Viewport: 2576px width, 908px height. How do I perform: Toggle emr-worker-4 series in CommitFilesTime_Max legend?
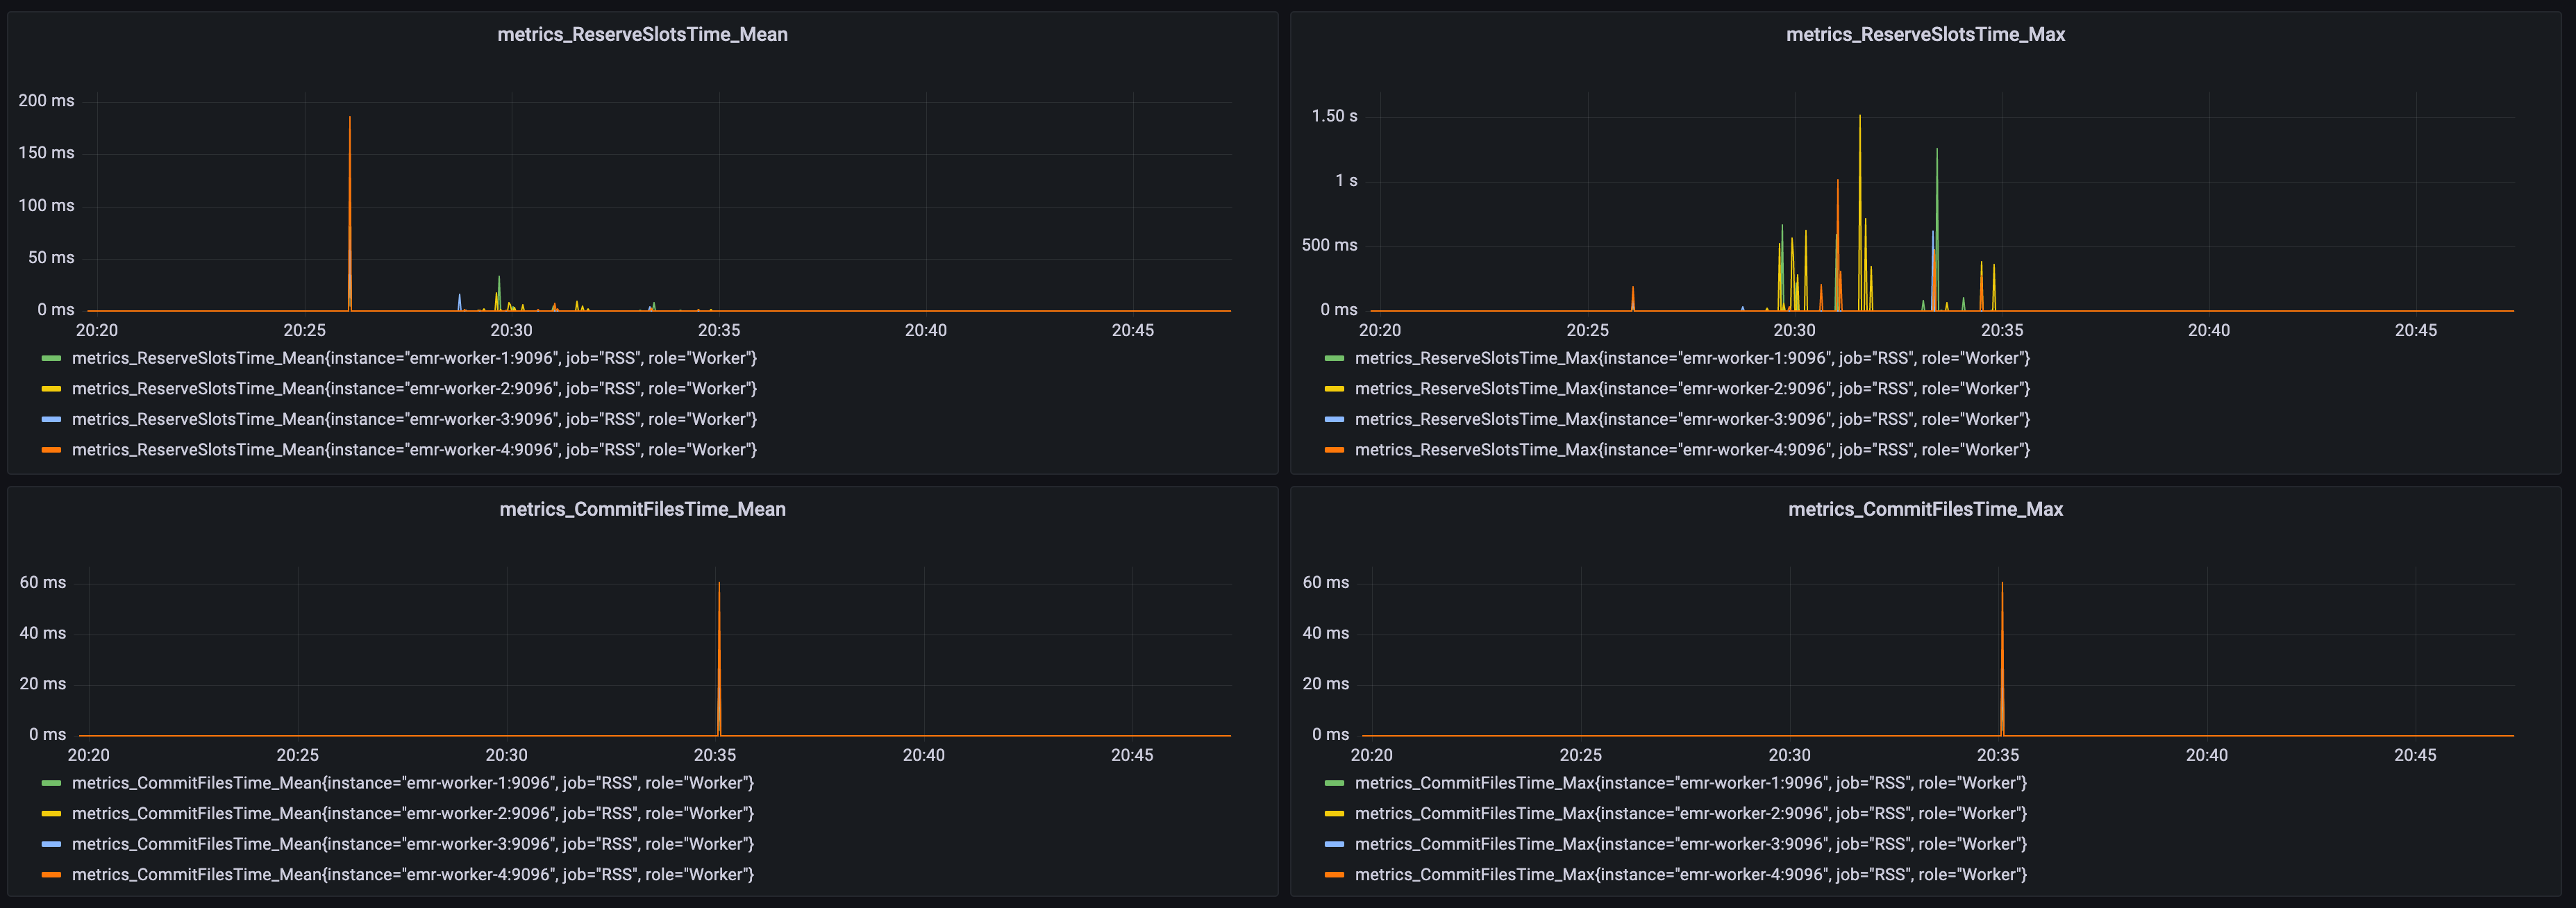(x=1691, y=874)
